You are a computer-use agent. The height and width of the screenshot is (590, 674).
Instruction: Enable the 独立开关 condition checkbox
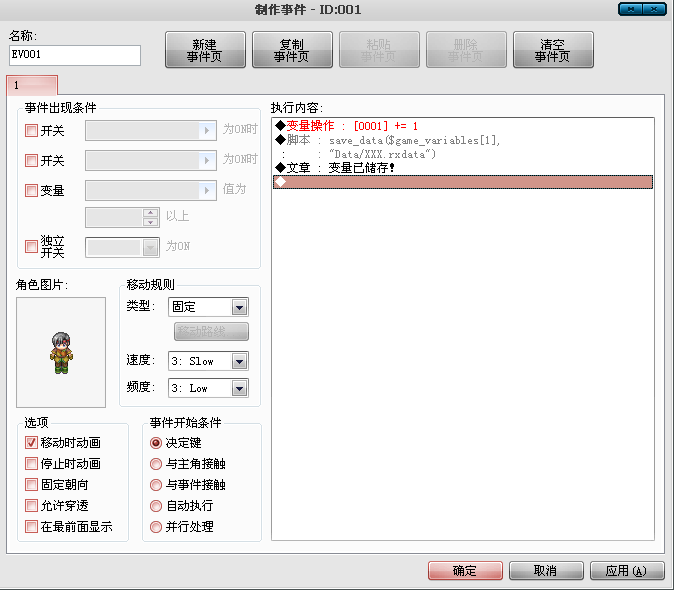coord(31,247)
